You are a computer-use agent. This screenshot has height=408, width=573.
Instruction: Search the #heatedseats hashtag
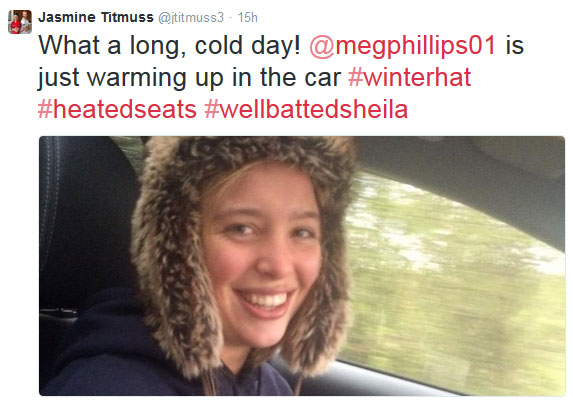117,109
